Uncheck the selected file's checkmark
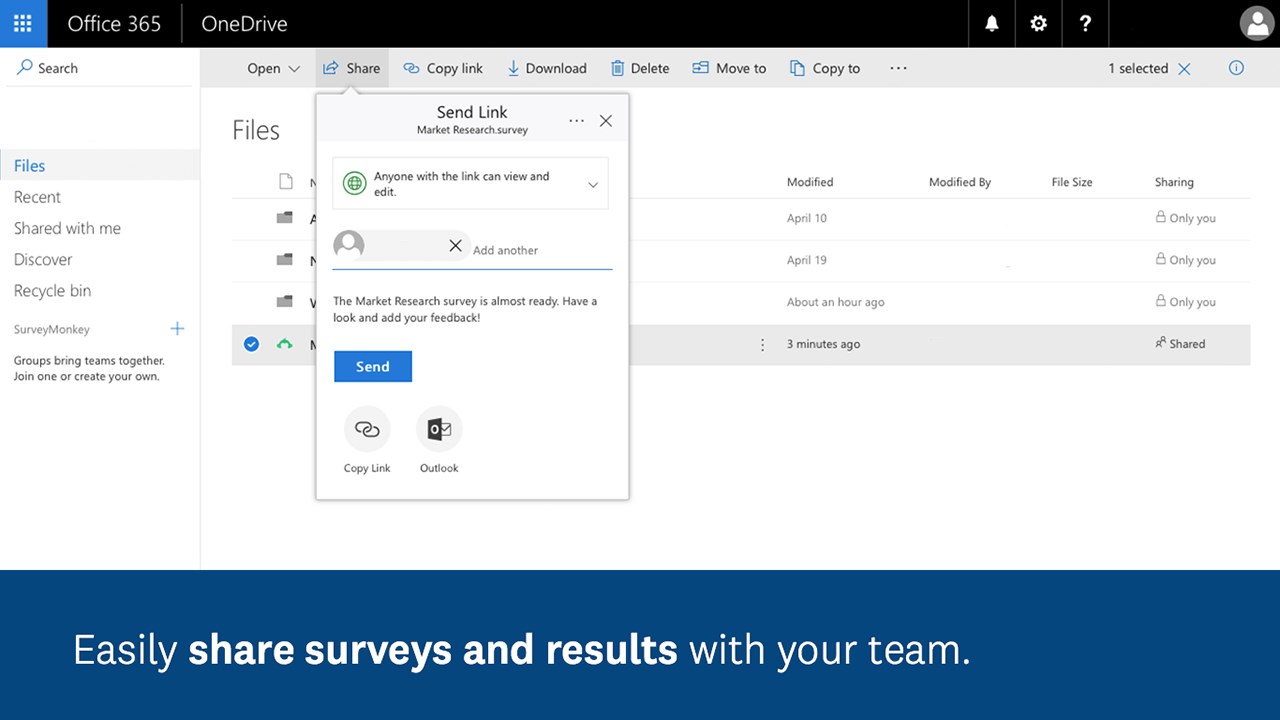This screenshot has width=1280, height=720. (251, 344)
